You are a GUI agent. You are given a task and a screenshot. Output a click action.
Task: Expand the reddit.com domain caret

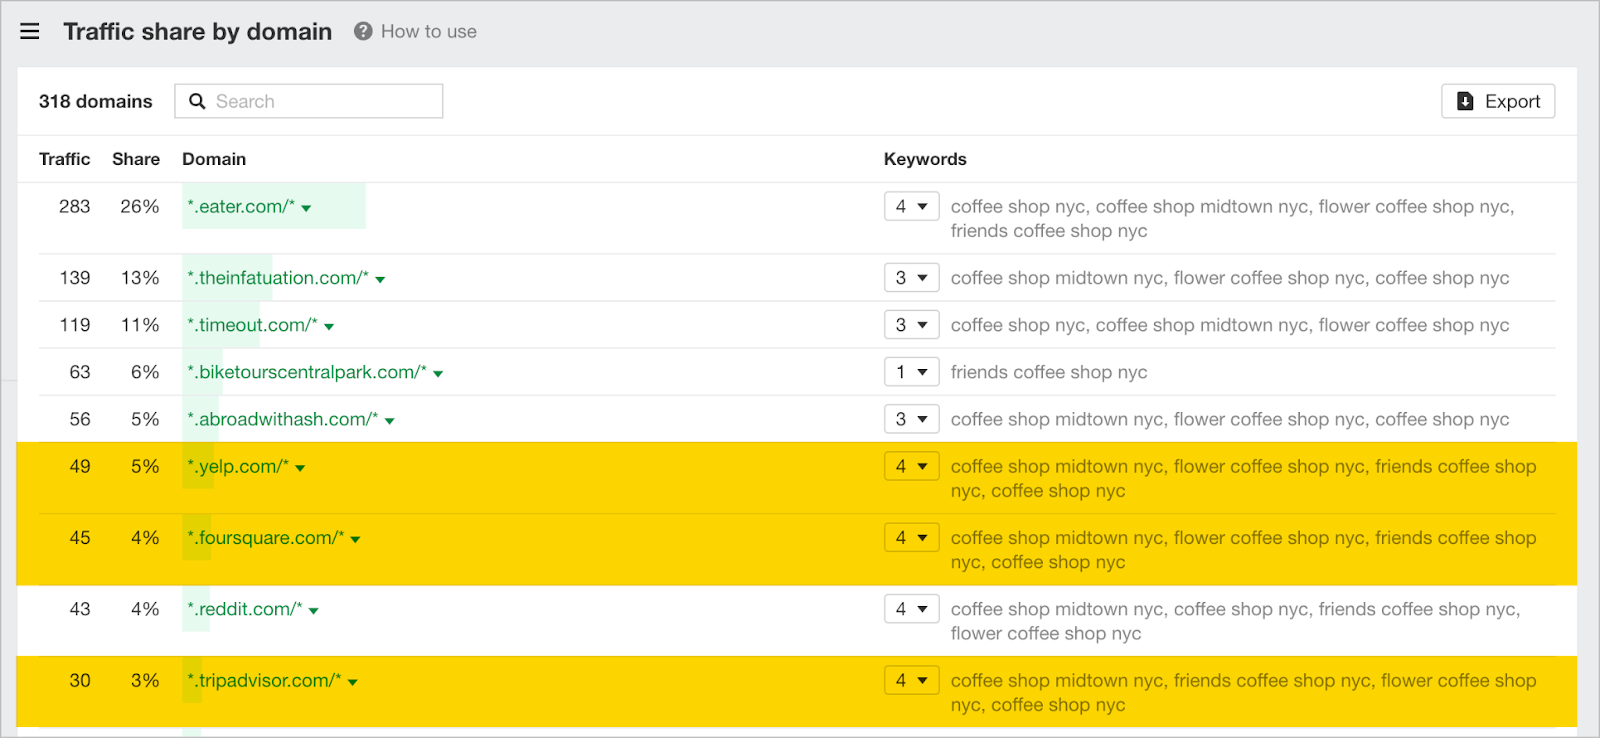click(314, 611)
